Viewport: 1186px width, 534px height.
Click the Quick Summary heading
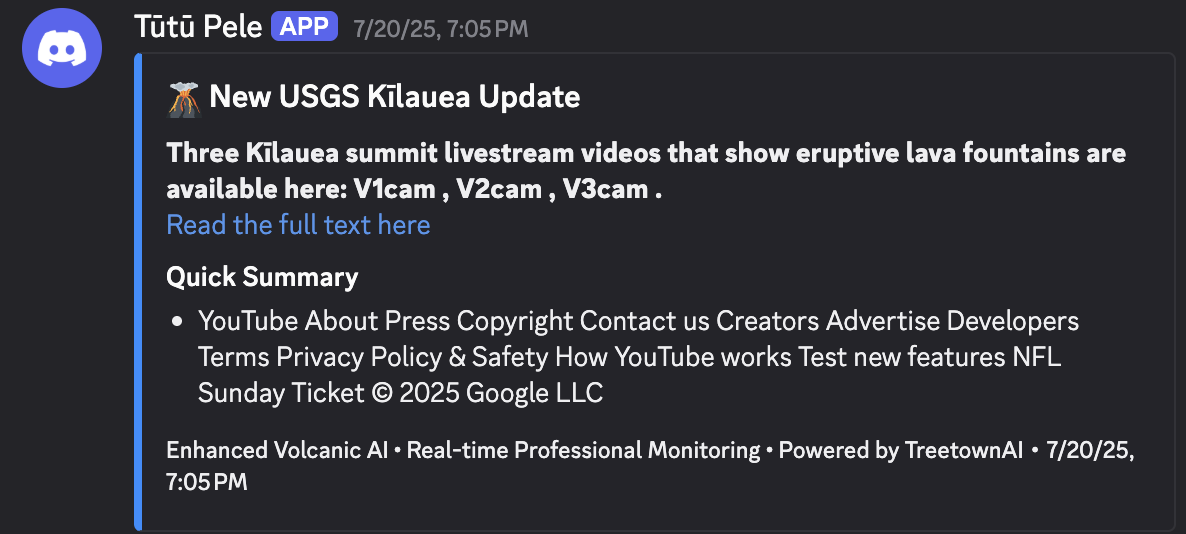[262, 277]
